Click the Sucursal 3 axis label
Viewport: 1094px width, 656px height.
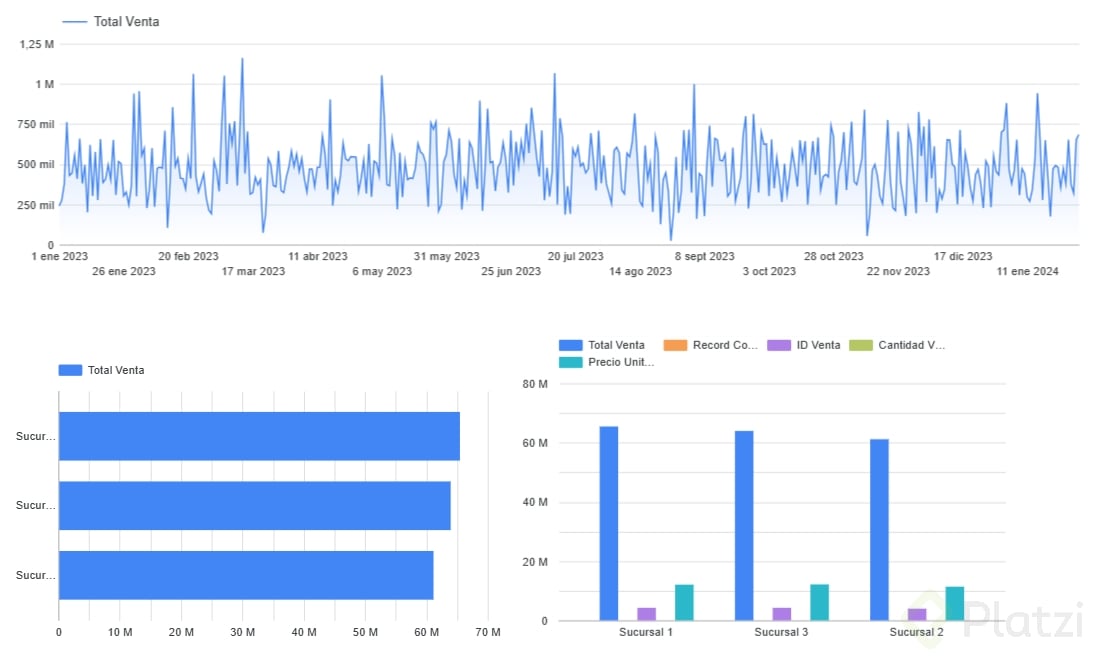pos(781,632)
